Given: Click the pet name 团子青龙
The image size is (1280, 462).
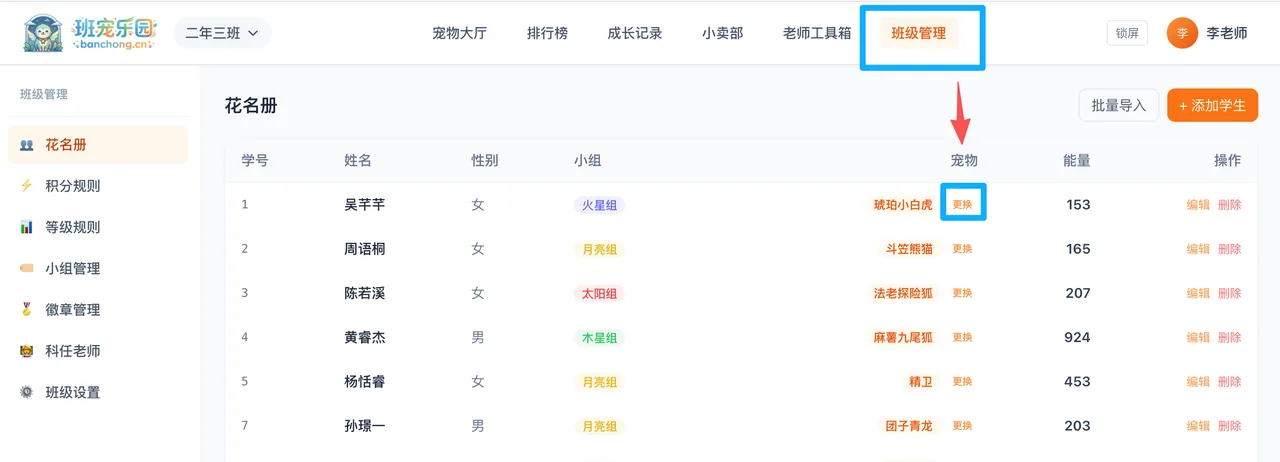Looking at the screenshot, I should click(909, 425).
